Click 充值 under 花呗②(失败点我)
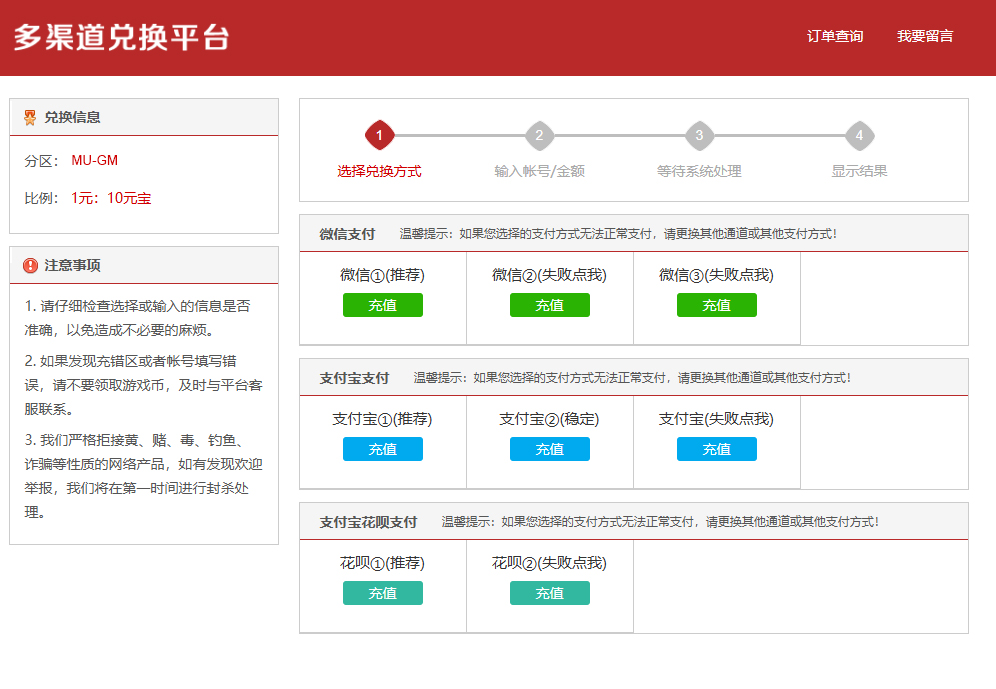This screenshot has height=689, width=996. pos(549,593)
